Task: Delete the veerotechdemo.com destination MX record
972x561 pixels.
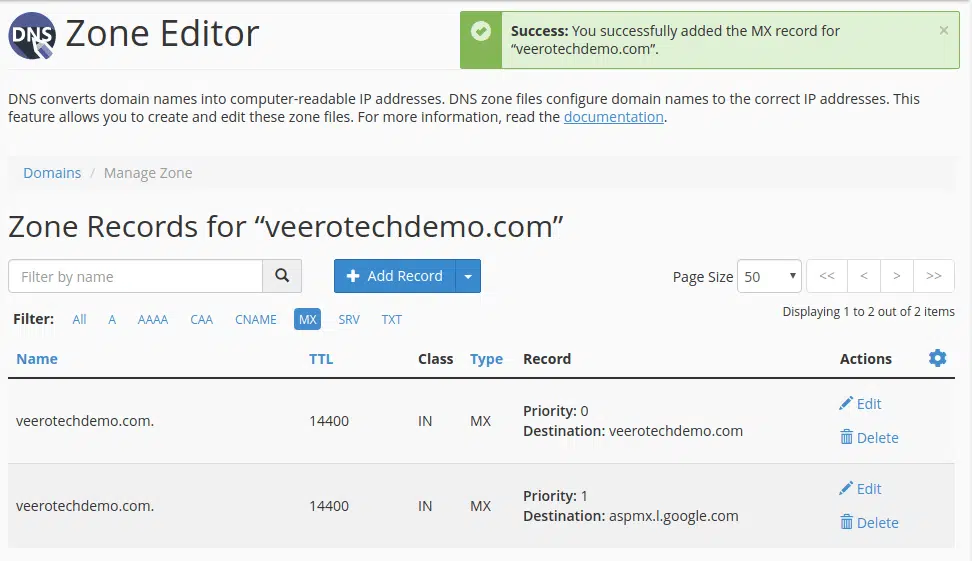Action: [869, 438]
